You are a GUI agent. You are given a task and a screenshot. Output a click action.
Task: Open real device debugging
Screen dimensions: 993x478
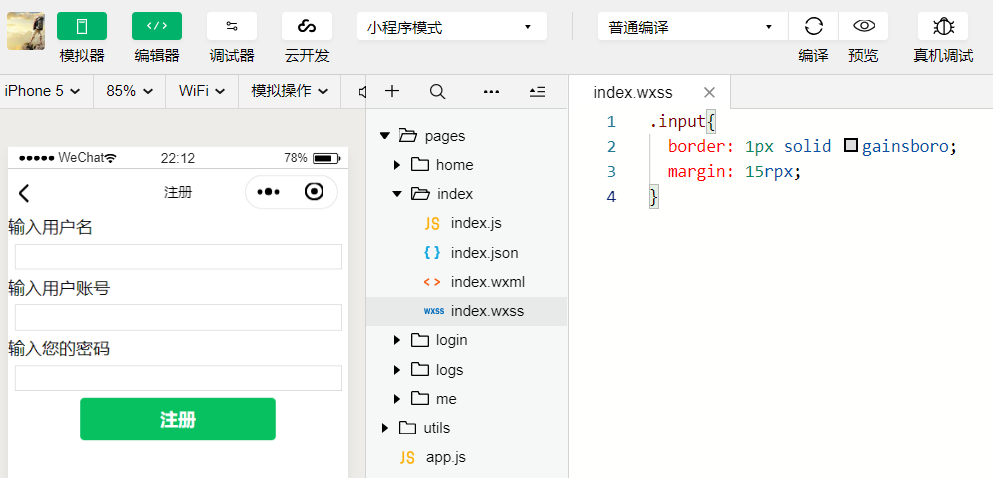click(x=942, y=27)
